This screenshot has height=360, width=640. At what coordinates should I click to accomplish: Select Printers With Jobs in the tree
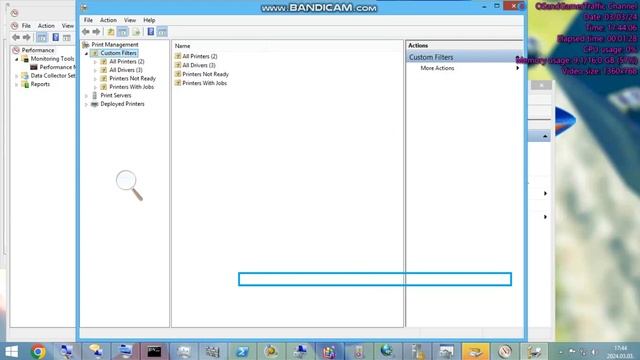131,87
